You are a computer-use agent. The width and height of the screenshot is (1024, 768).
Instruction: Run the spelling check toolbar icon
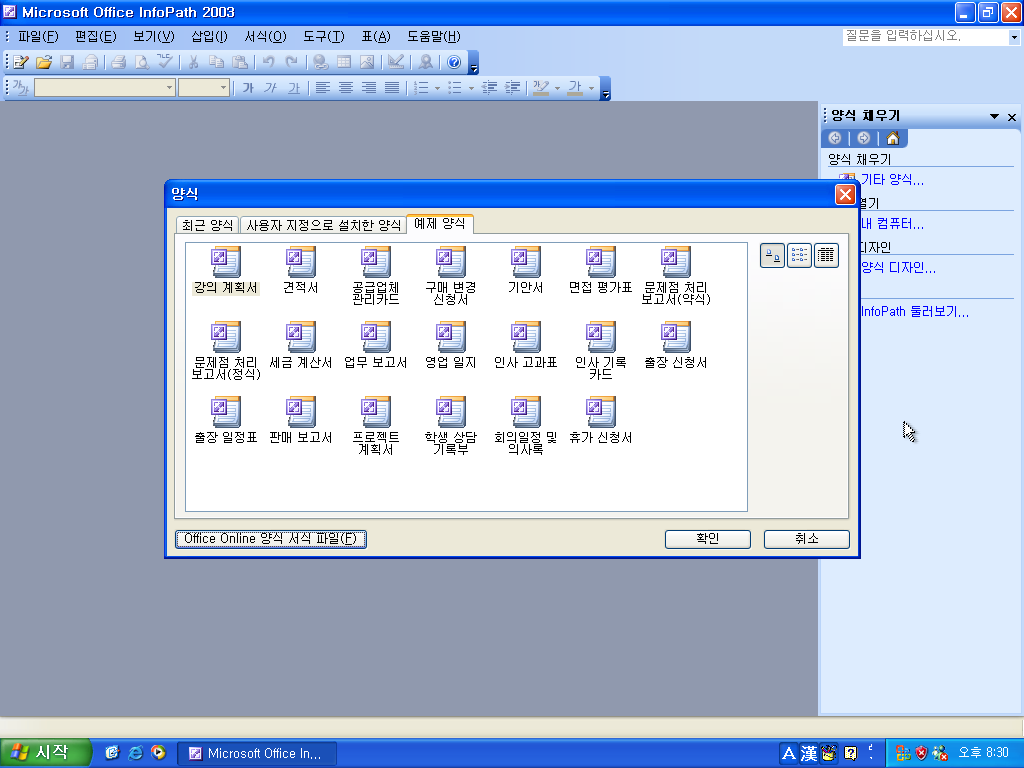(165, 62)
